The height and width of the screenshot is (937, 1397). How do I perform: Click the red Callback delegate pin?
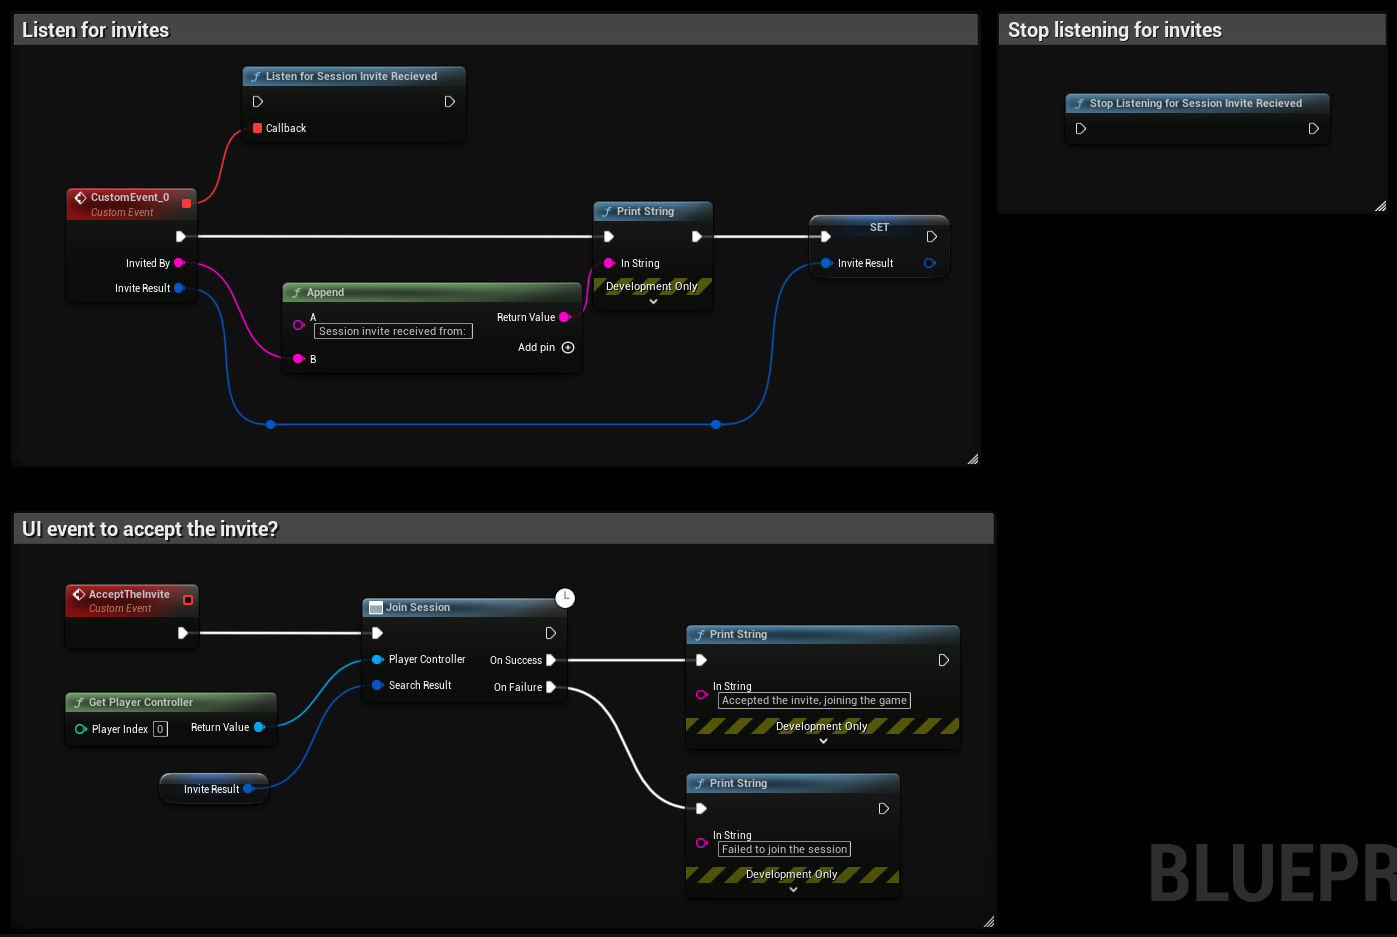tap(257, 128)
